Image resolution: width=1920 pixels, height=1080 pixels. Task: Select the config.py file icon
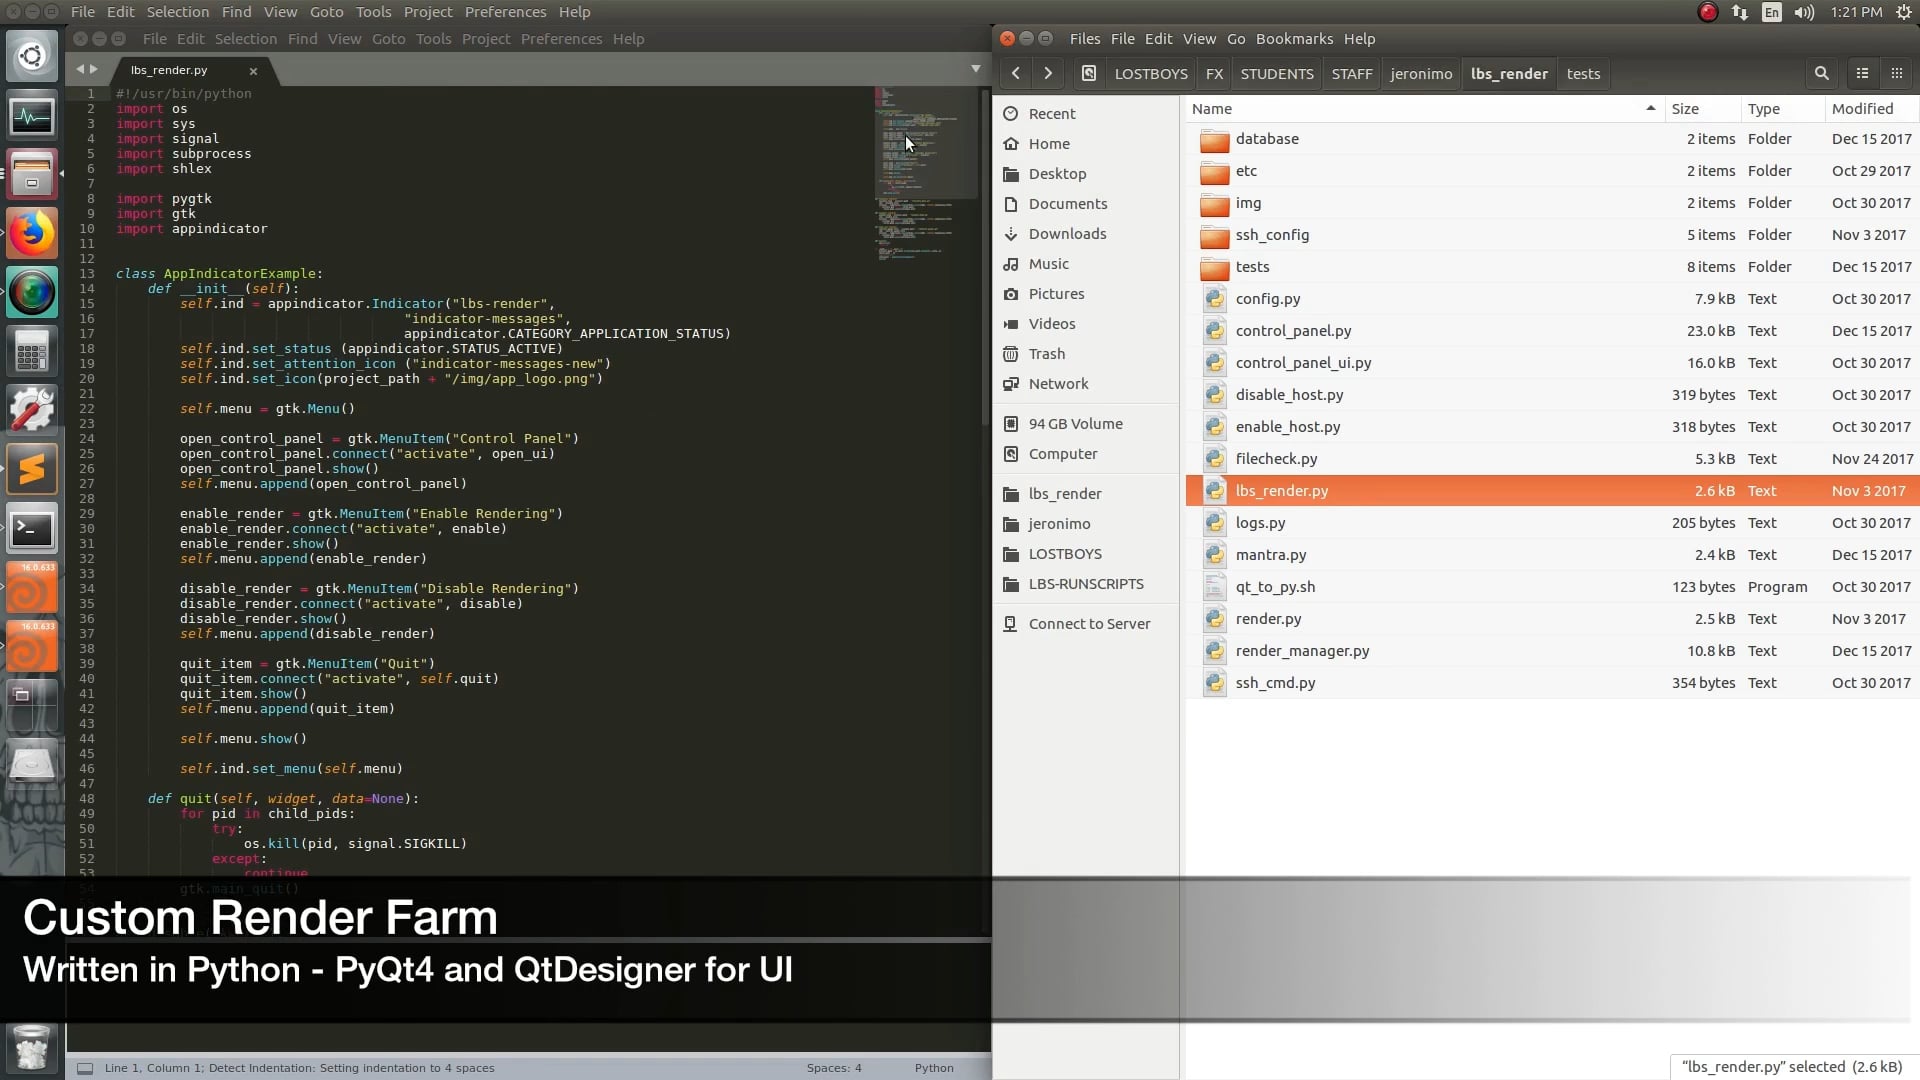click(x=1214, y=299)
